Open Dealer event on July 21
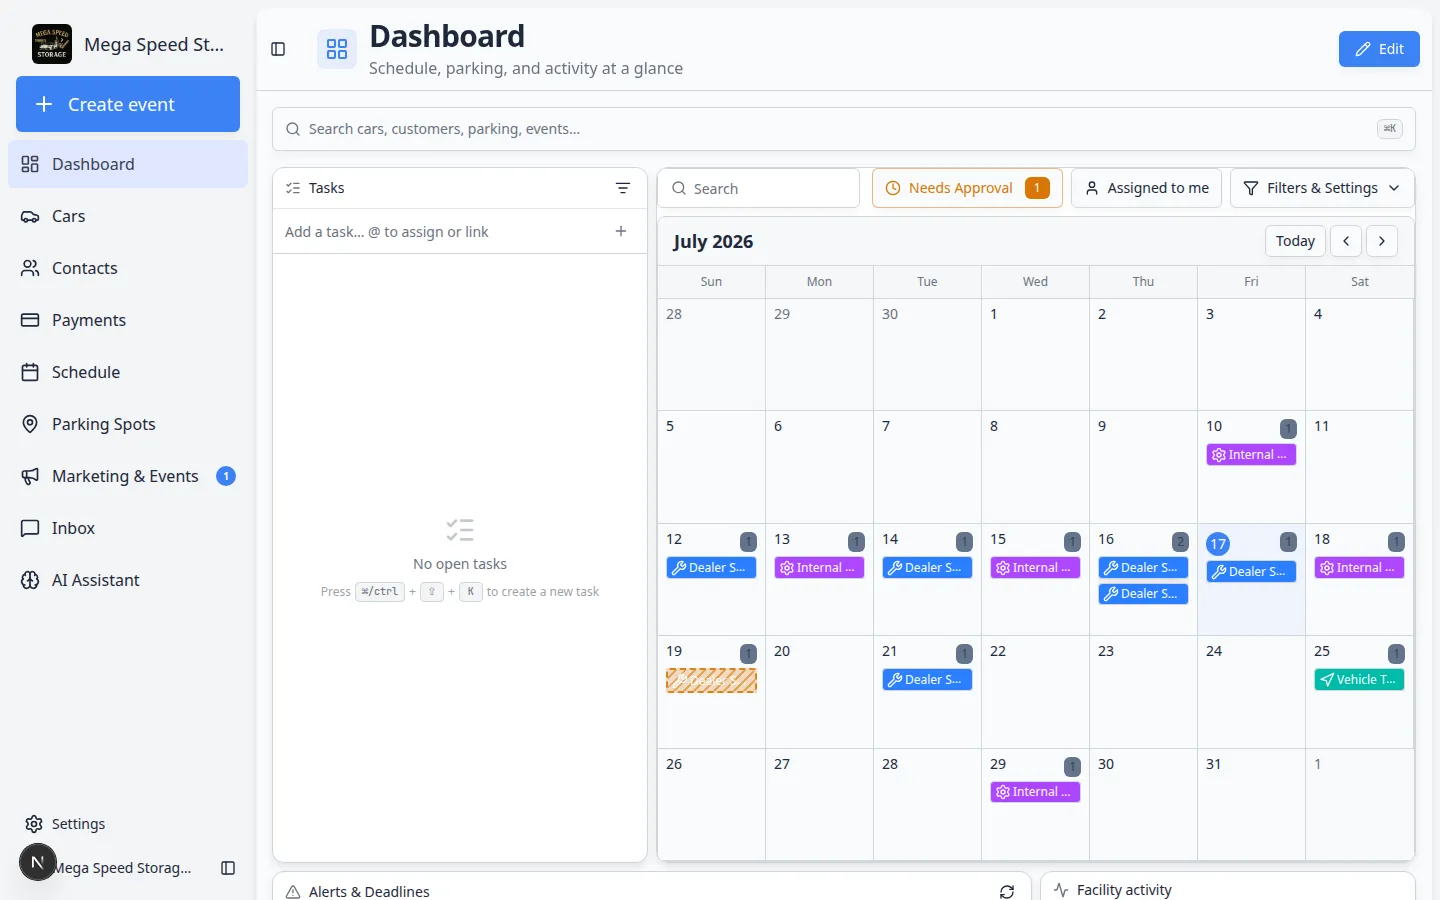 pos(927,680)
